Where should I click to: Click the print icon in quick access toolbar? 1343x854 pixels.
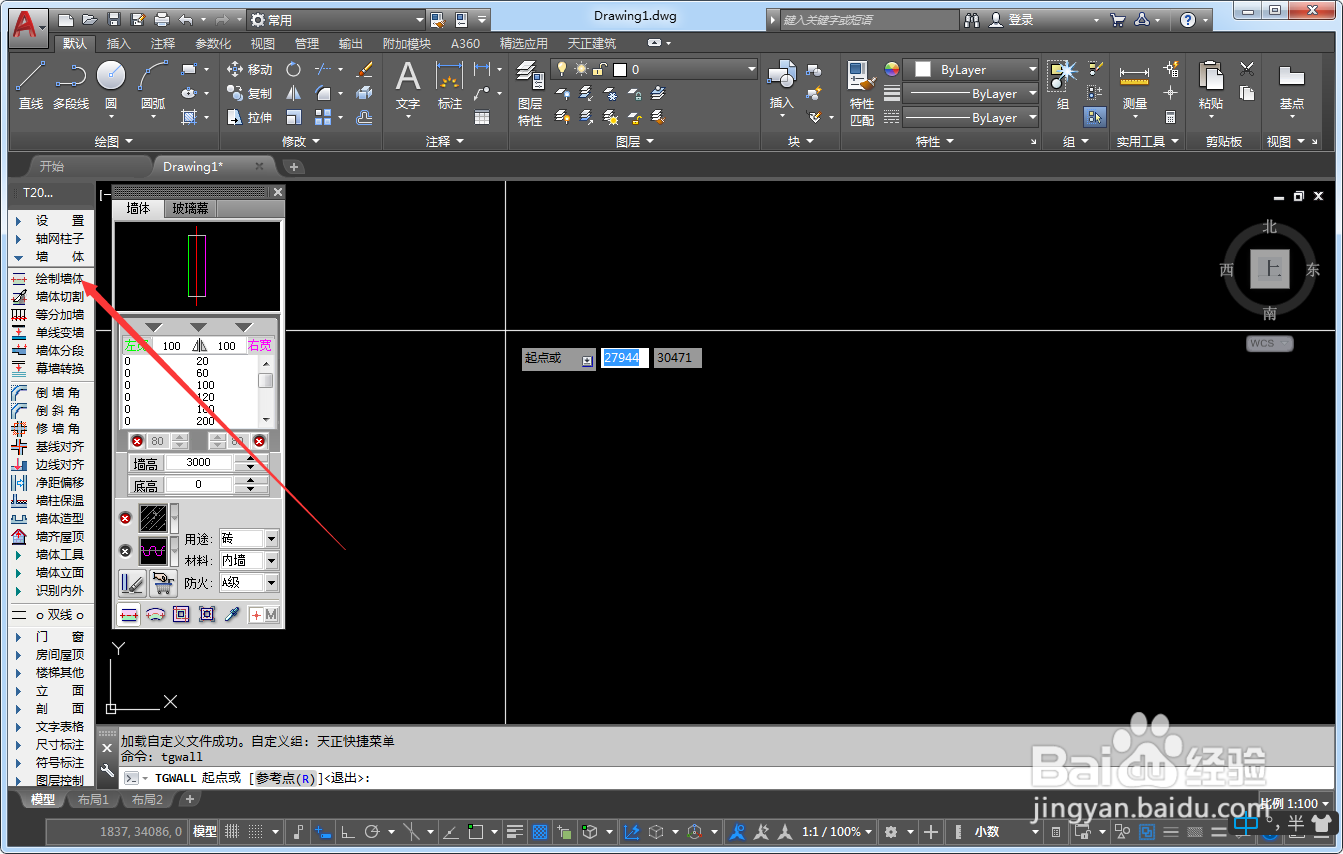[x=162, y=19]
